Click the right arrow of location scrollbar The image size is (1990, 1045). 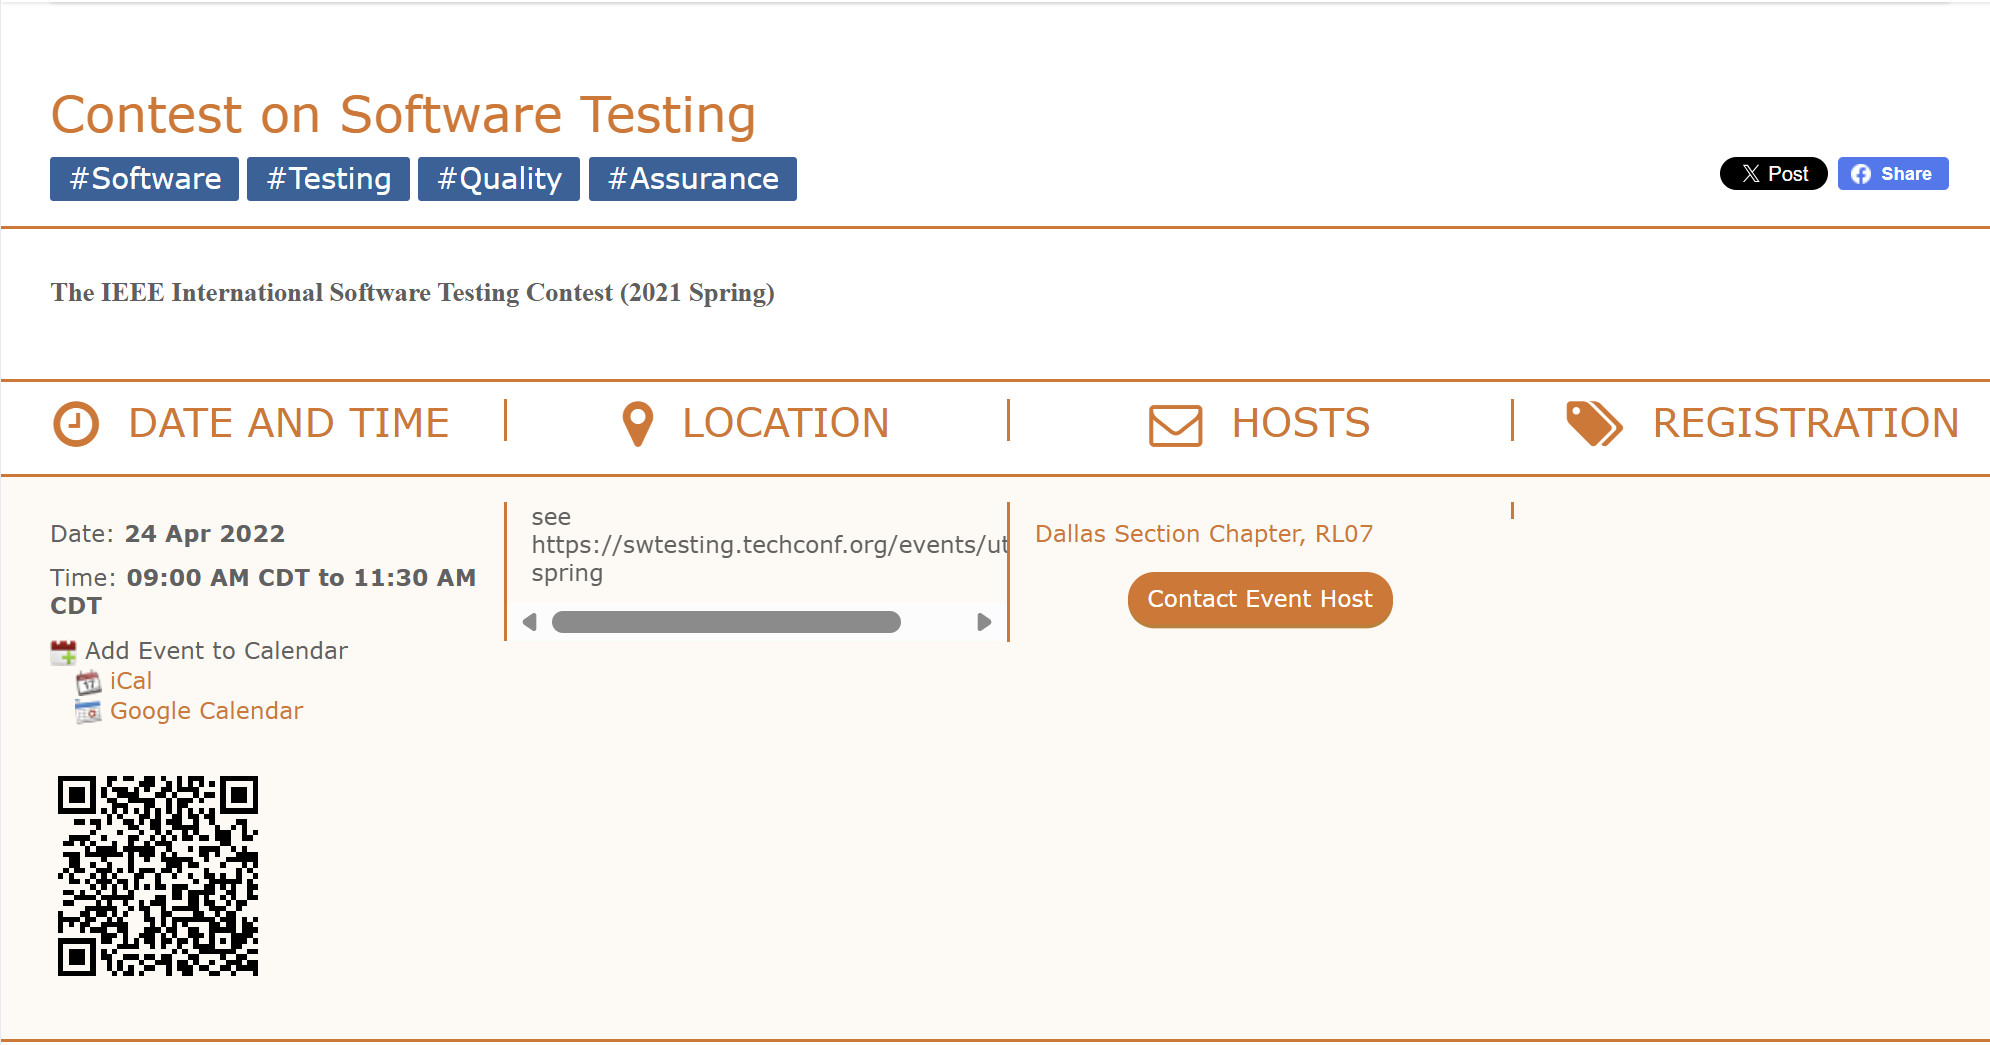click(984, 622)
